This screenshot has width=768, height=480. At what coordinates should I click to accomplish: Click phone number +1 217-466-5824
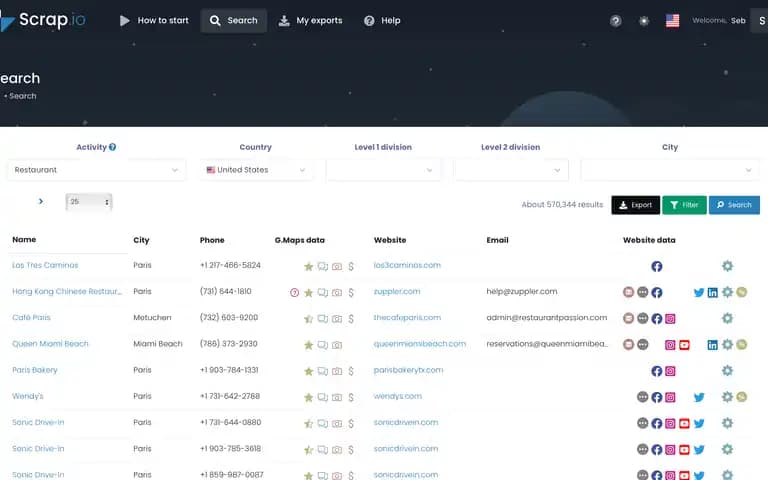[x=230, y=265]
